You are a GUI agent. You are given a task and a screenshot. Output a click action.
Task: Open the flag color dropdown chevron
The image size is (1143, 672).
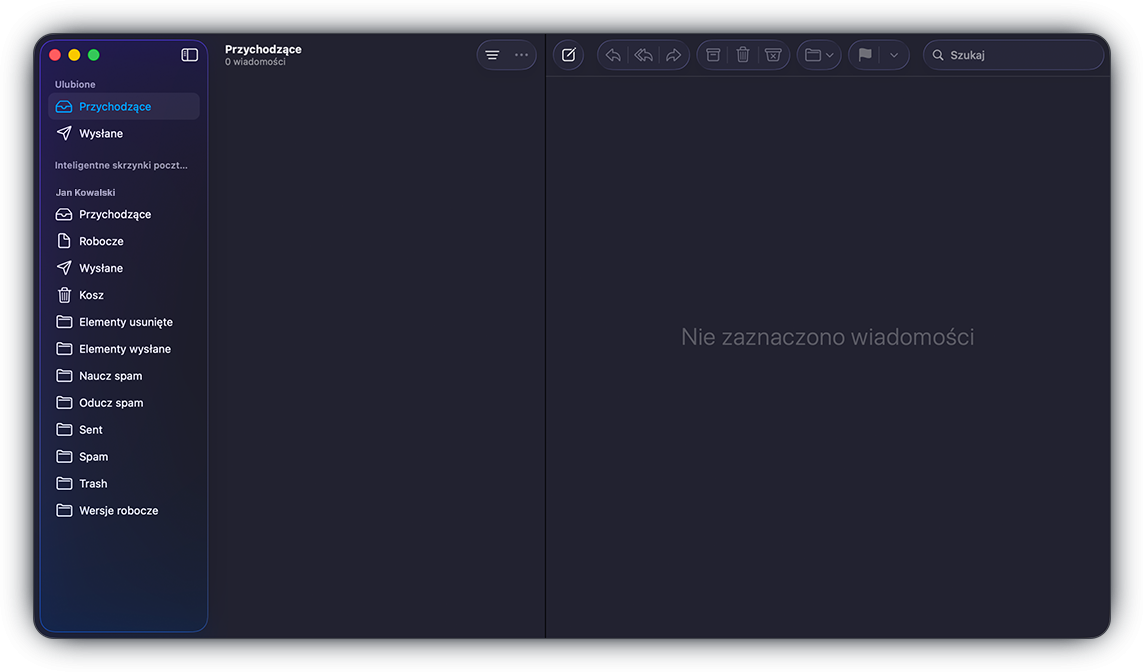893,55
